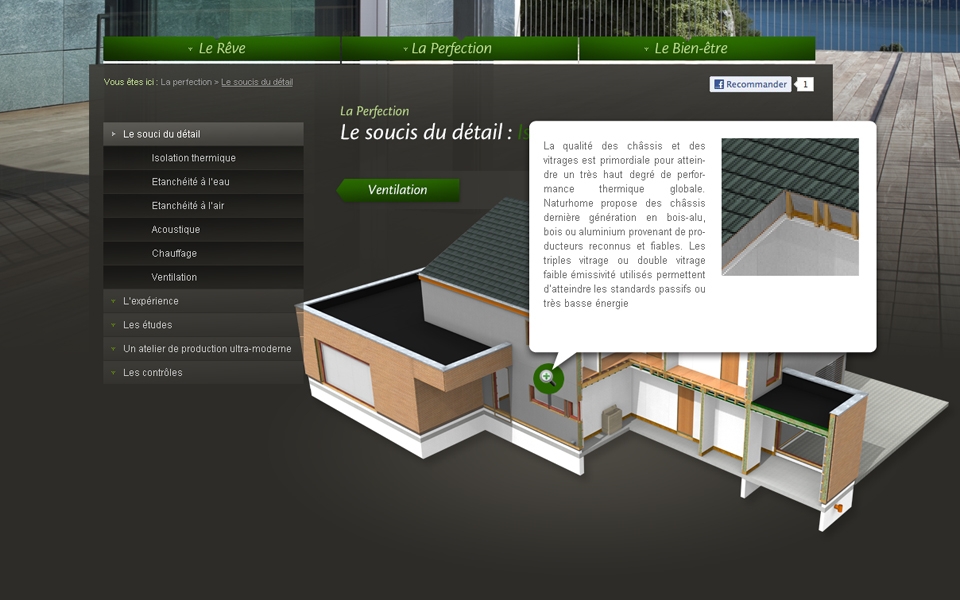
Task: Click the Facebook logo icon
Action: 719,84
